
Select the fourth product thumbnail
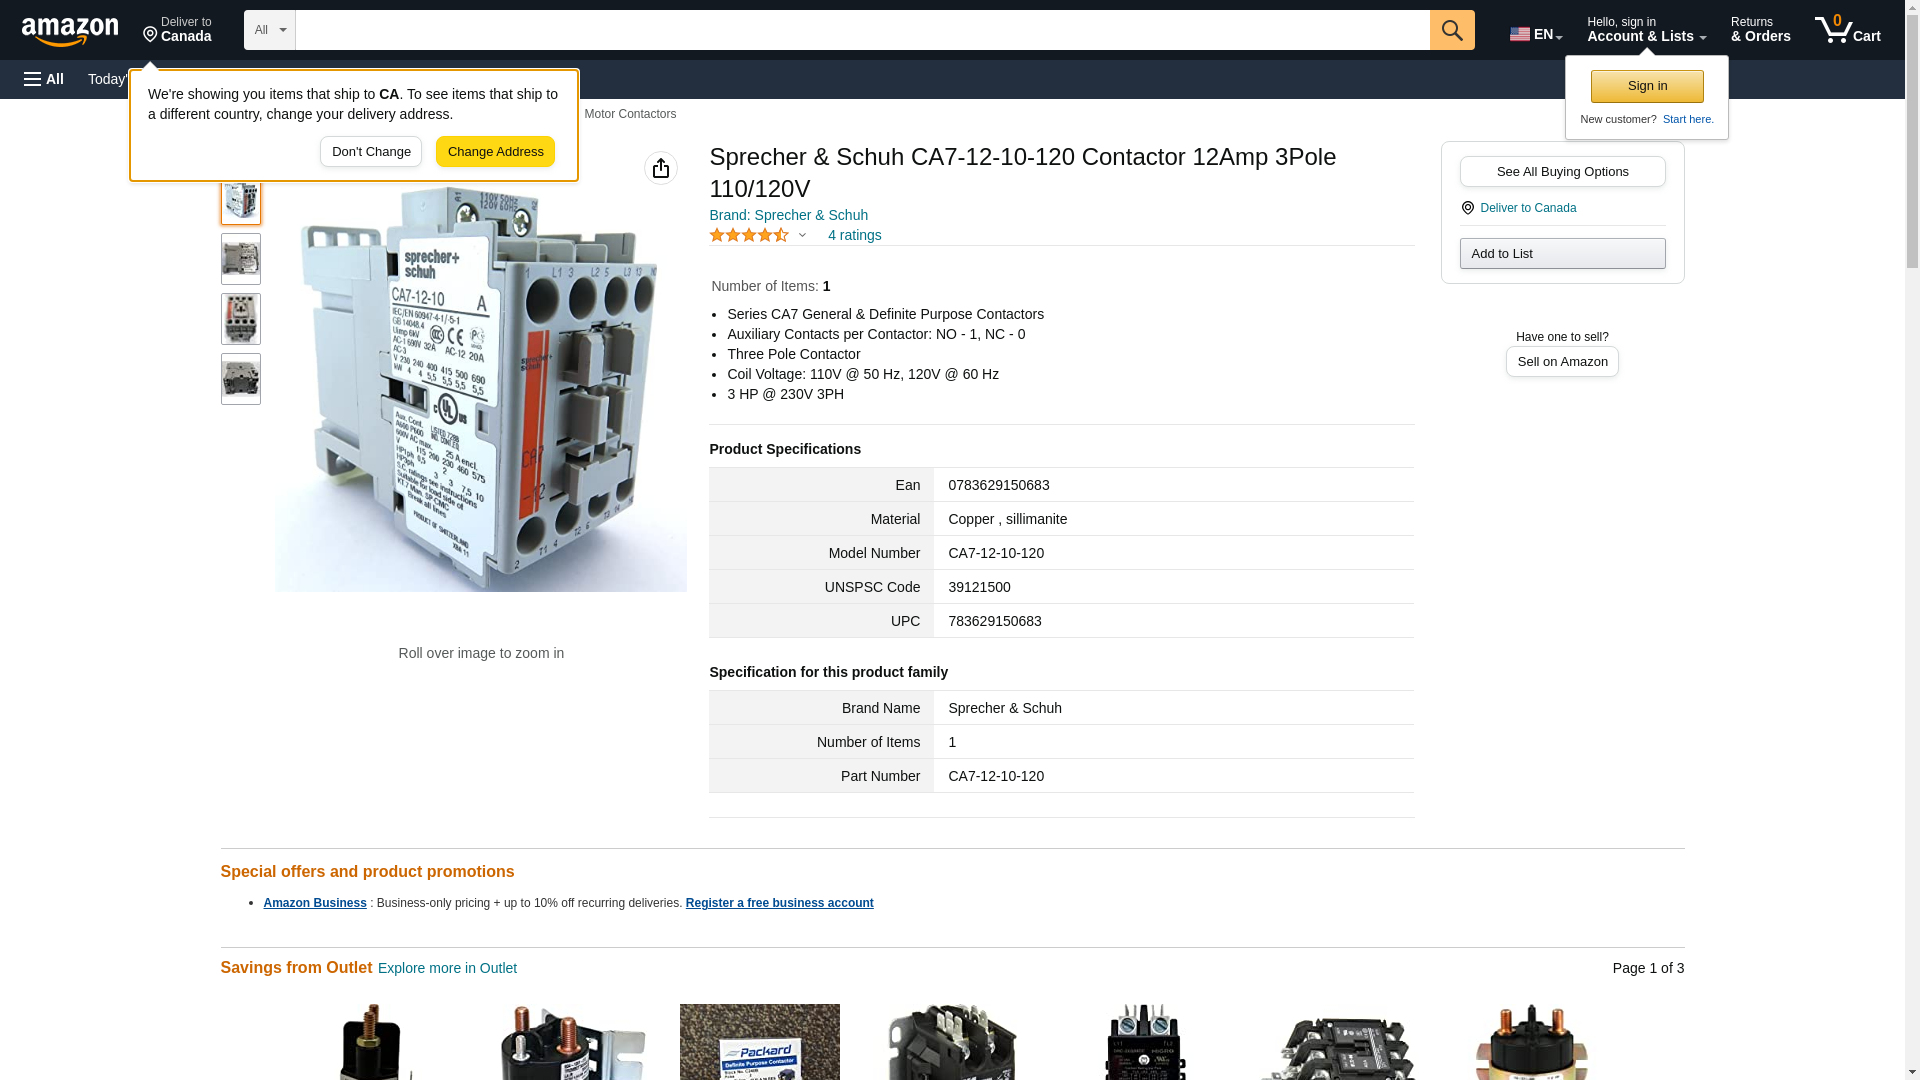(x=241, y=379)
